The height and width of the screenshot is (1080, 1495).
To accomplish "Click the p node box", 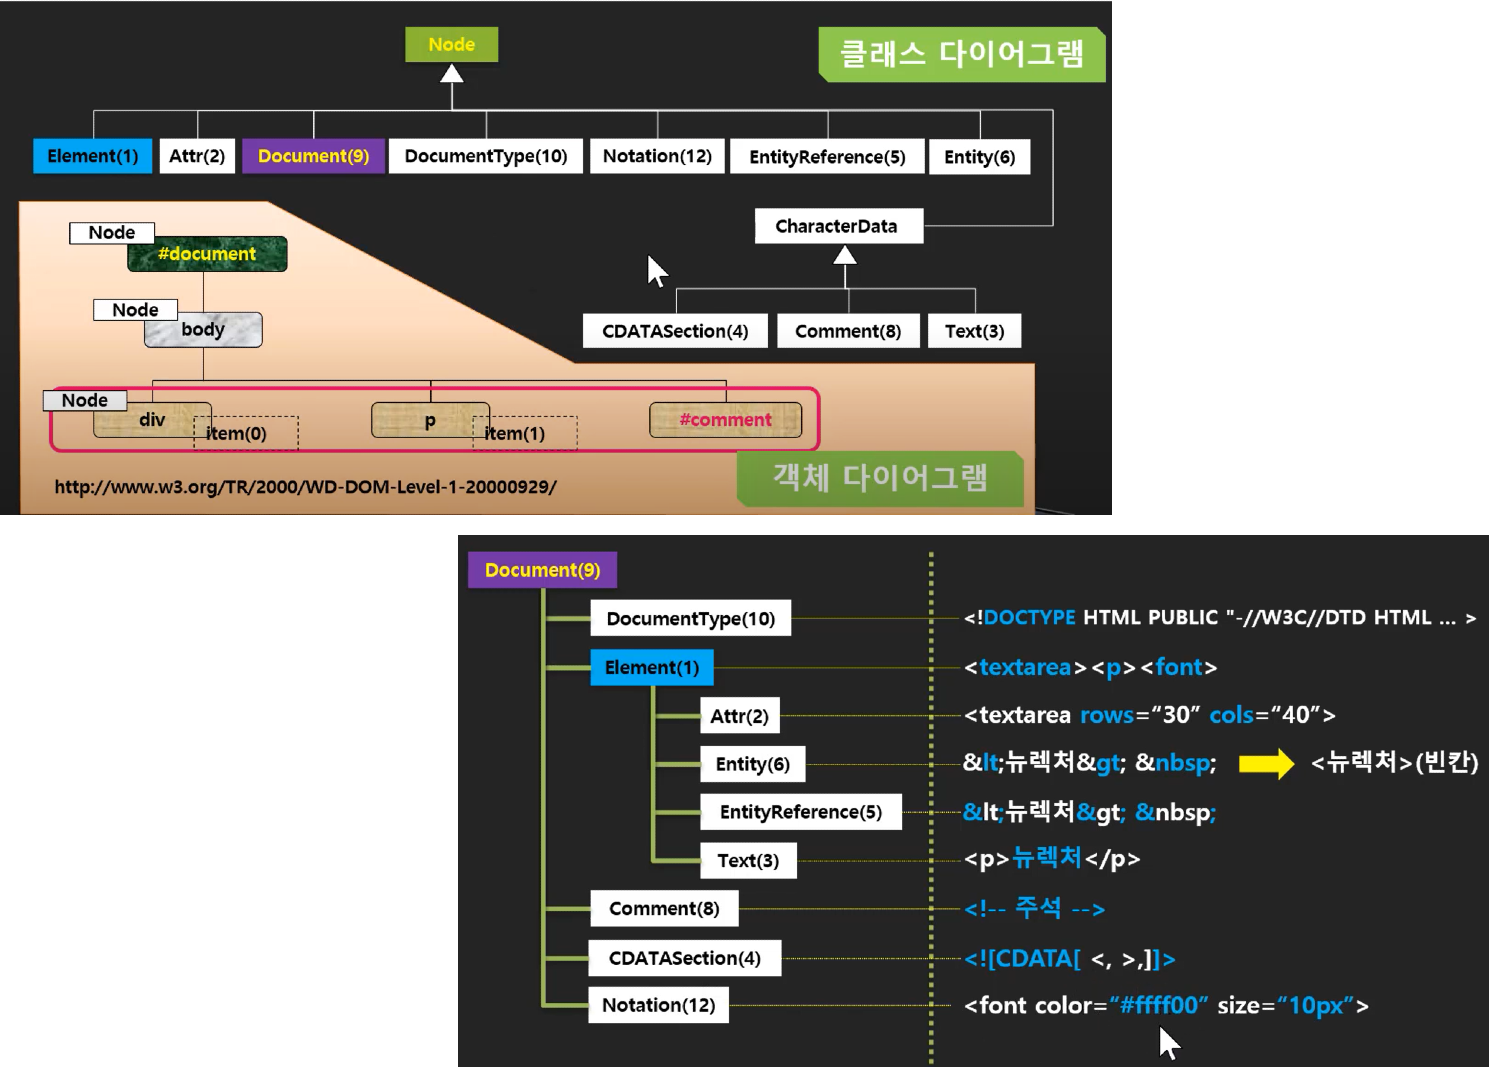I will tap(430, 420).
